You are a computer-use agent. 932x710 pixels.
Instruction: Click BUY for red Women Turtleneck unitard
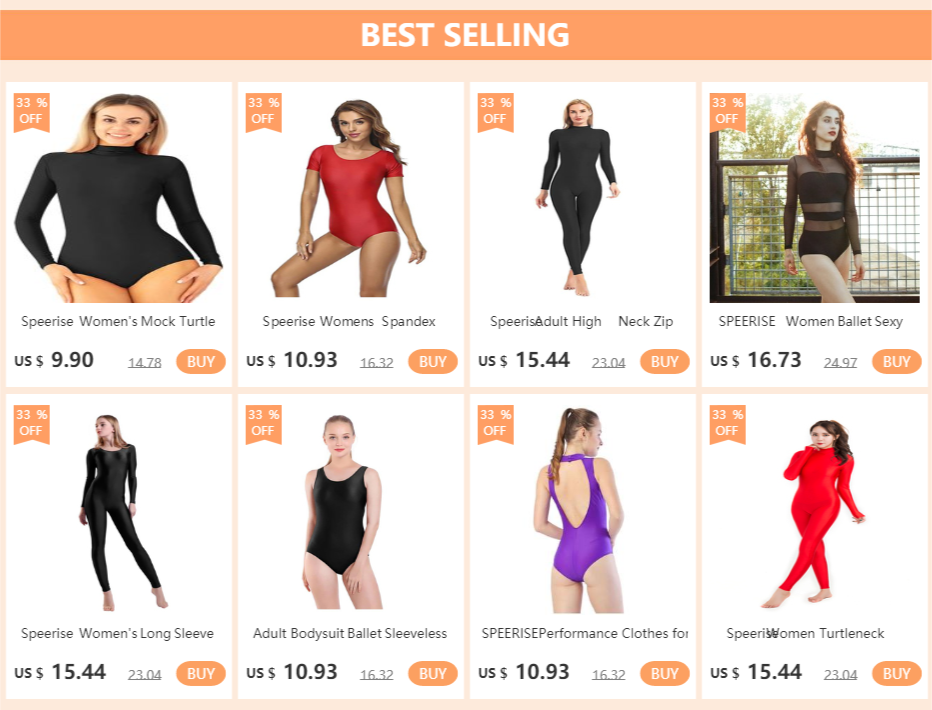(x=896, y=673)
